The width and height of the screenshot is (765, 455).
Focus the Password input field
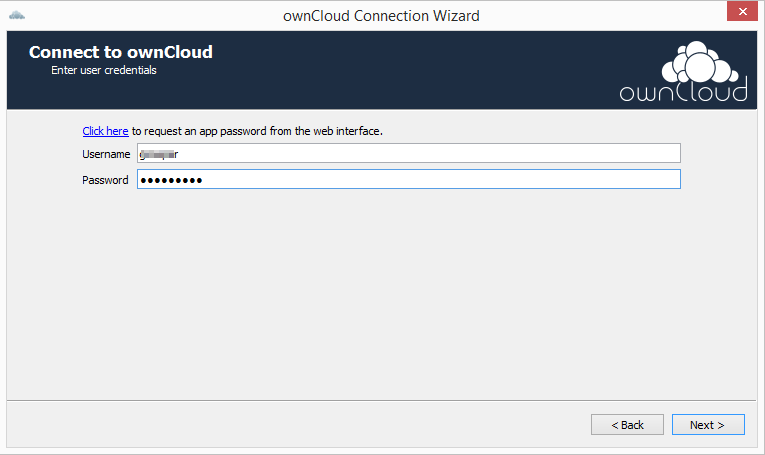[409, 179]
